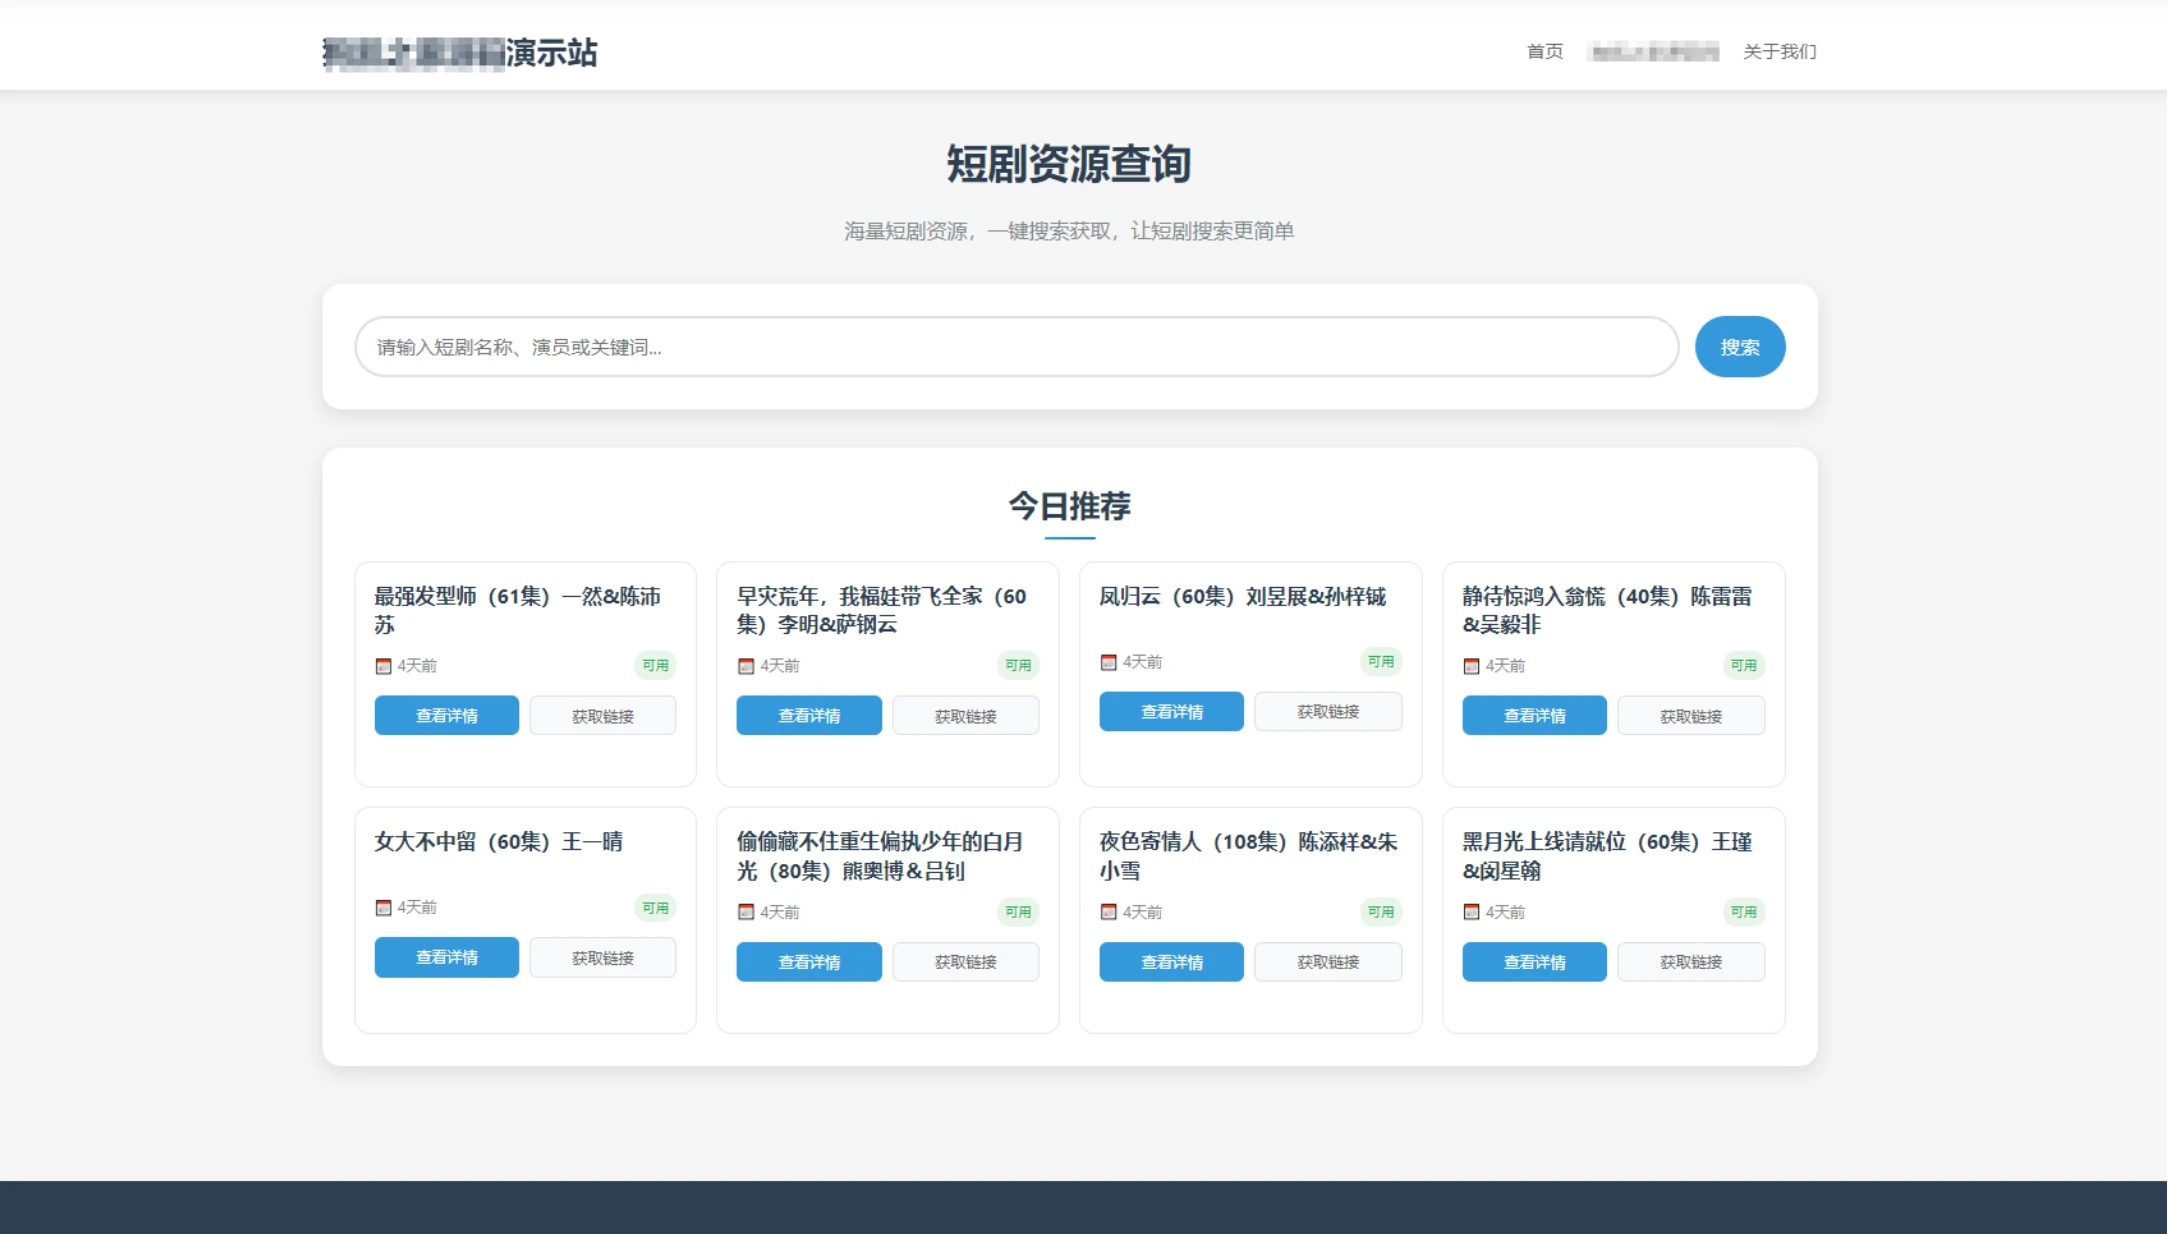Click the title 最强发型师（61集）一然&陈沛苏
Screen dimensions: 2168x1234
coord(518,610)
